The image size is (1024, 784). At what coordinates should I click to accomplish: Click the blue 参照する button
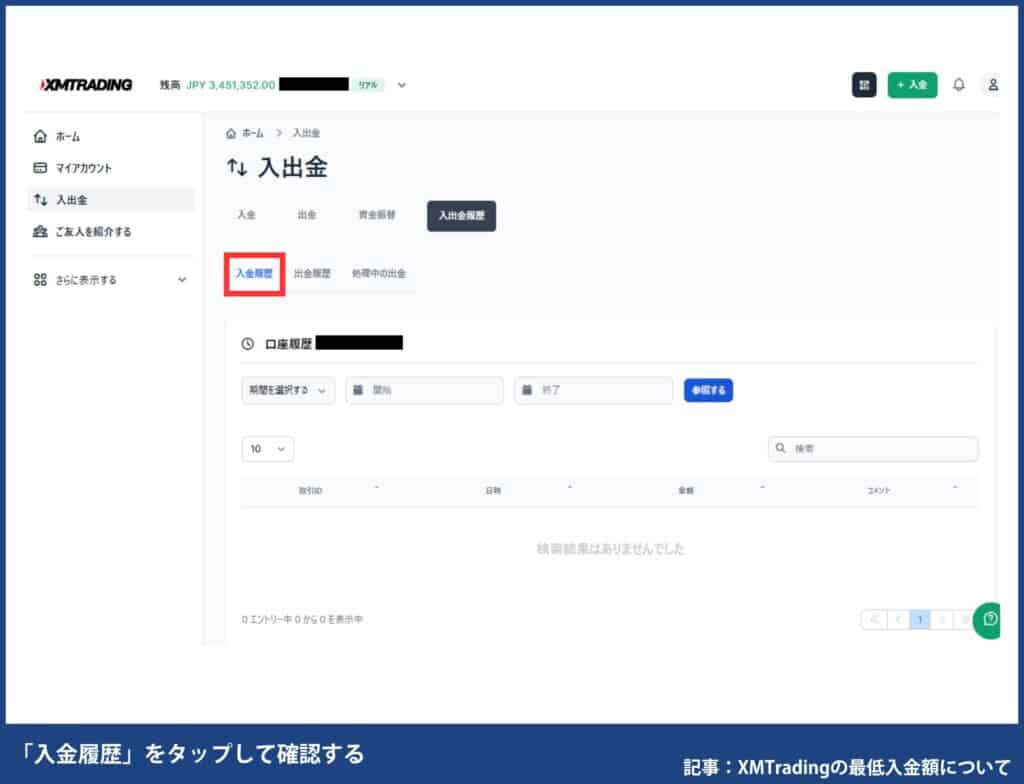pos(708,390)
